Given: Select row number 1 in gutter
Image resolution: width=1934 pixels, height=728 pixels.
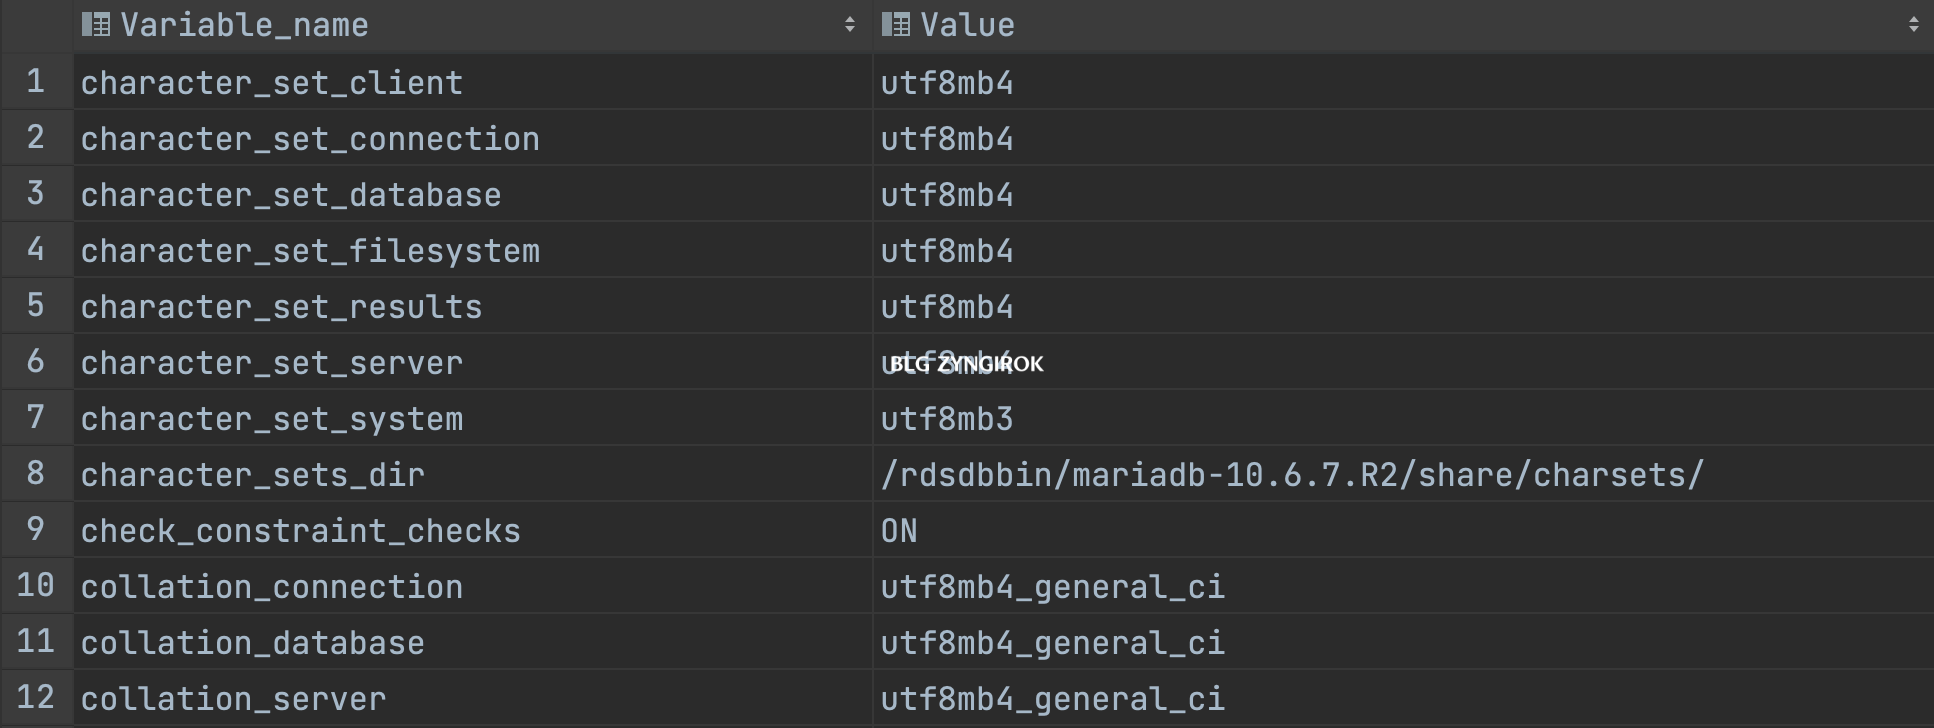Looking at the screenshot, I should [36, 81].
